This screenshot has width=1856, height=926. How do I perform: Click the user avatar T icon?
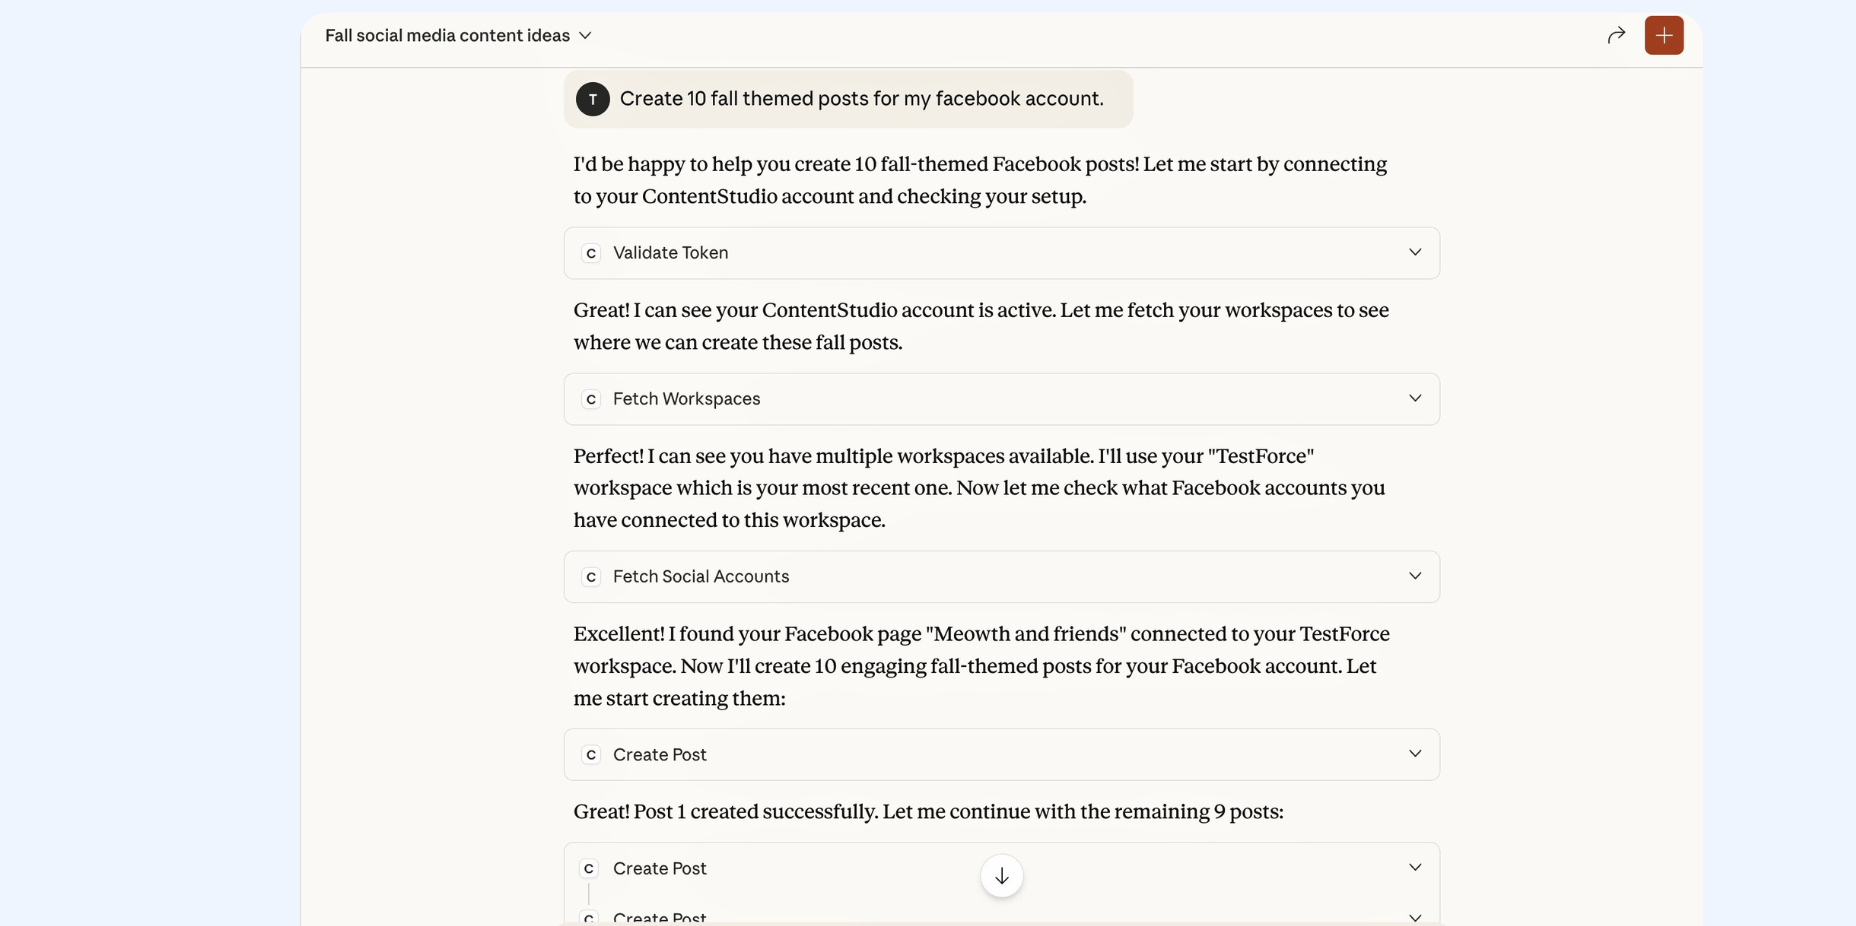pyautogui.click(x=593, y=99)
